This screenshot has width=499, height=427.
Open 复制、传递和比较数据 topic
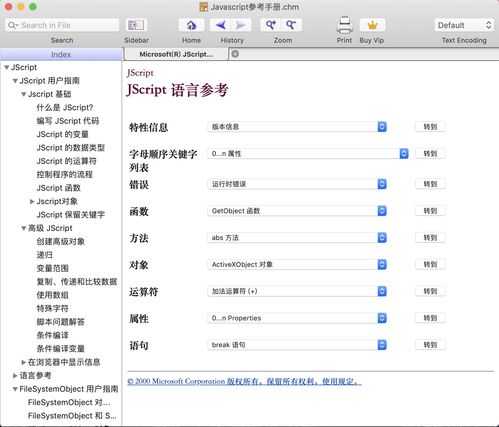(77, 282)
